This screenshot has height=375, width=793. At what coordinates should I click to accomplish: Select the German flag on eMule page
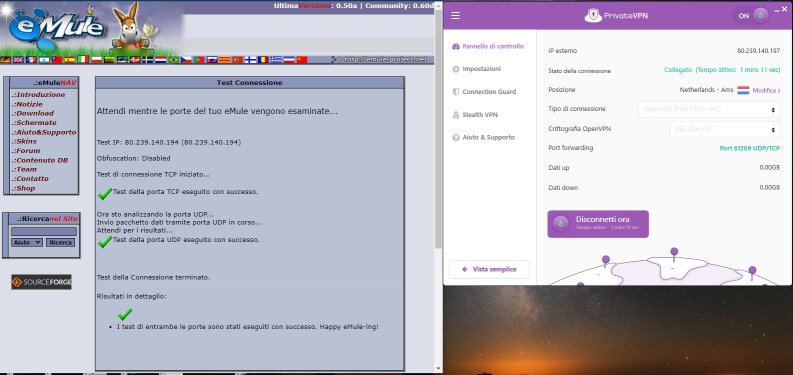coord(6,60)
